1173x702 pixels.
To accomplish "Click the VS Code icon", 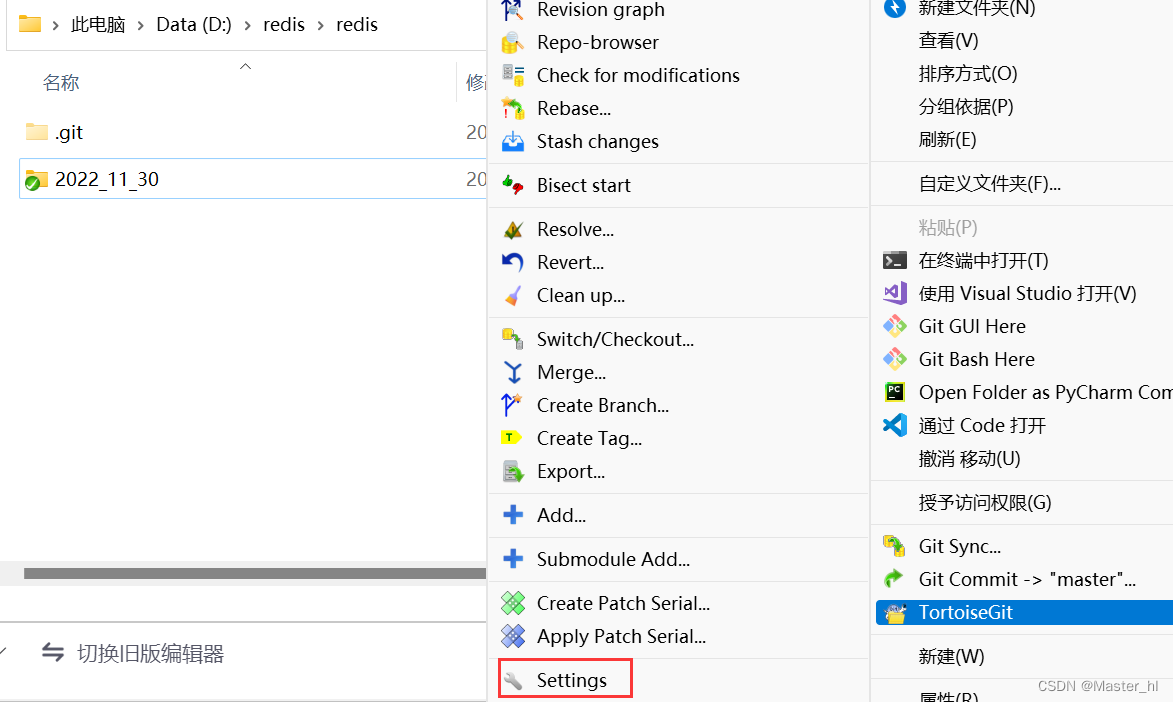I will 895,425.
